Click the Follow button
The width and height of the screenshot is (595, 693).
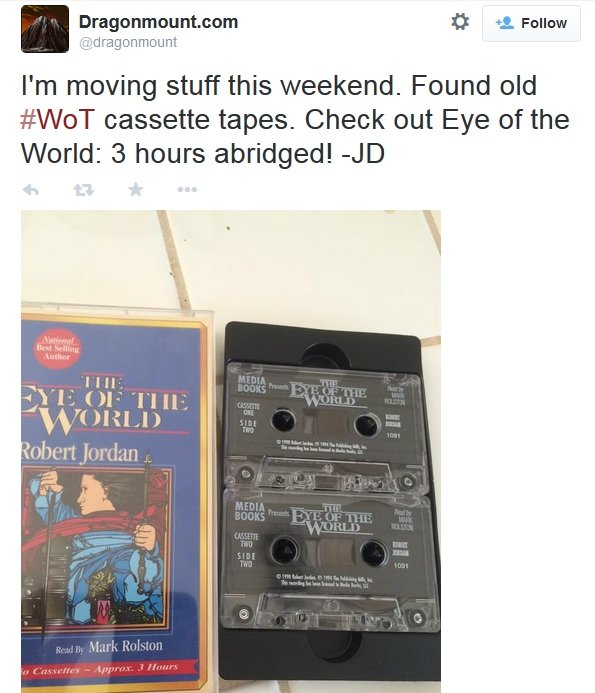[531, 23]
